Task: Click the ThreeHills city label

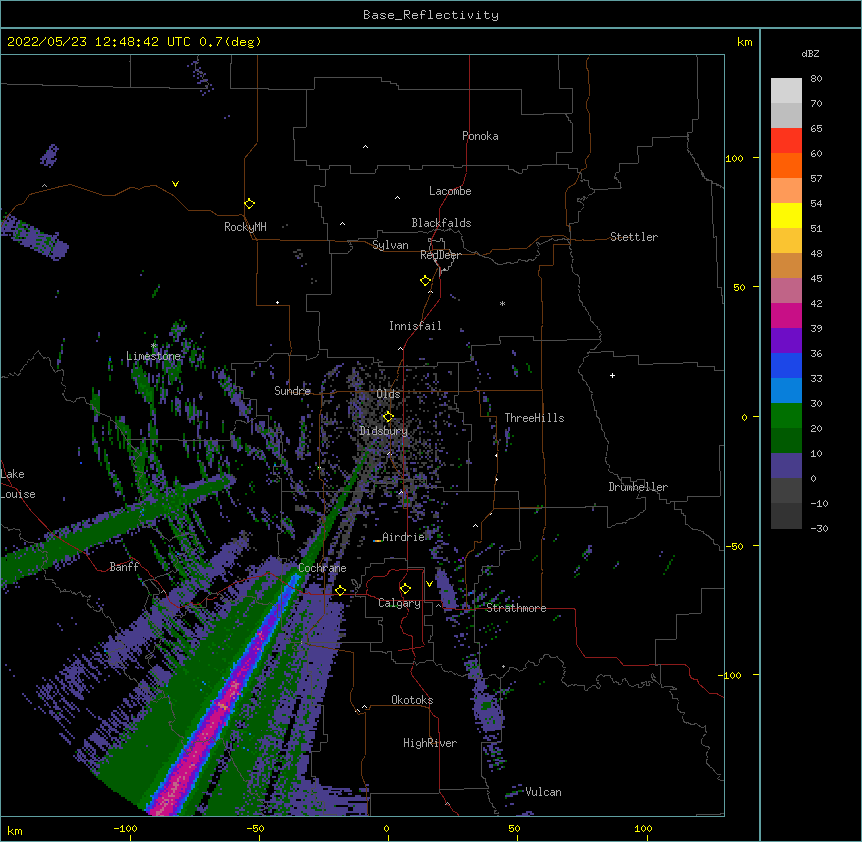Action: 534,418
